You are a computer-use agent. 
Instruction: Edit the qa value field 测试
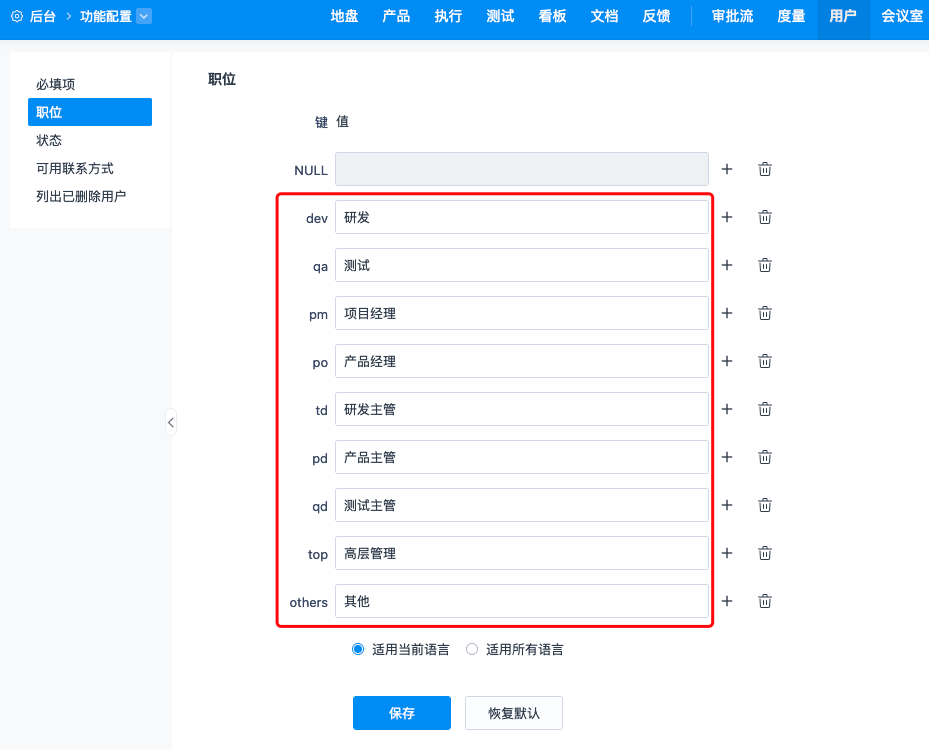522,265
